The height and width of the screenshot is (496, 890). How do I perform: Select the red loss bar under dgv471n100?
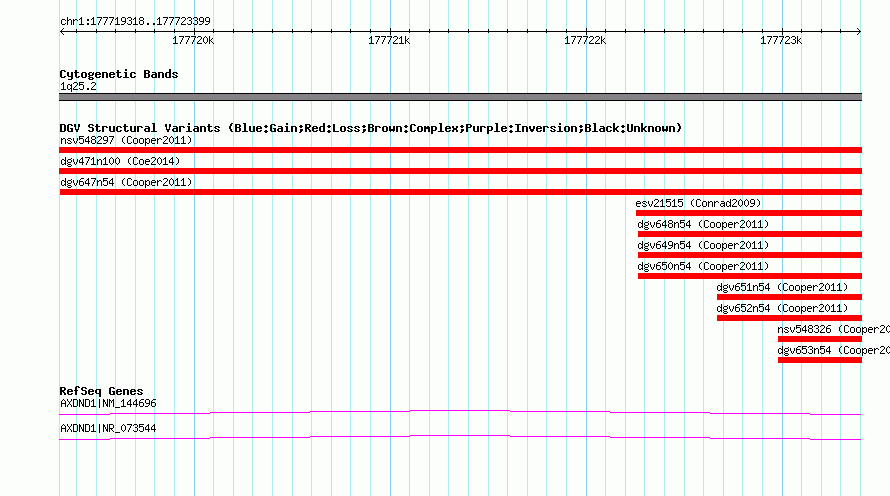click(460, 171)
